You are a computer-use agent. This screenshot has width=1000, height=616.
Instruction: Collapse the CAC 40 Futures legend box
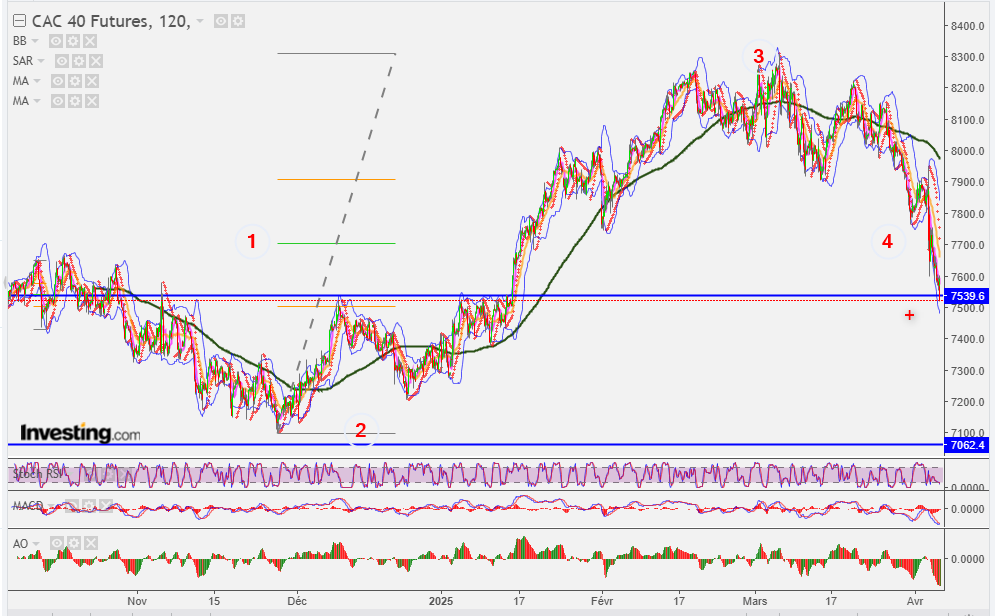(x=20, y=21)
